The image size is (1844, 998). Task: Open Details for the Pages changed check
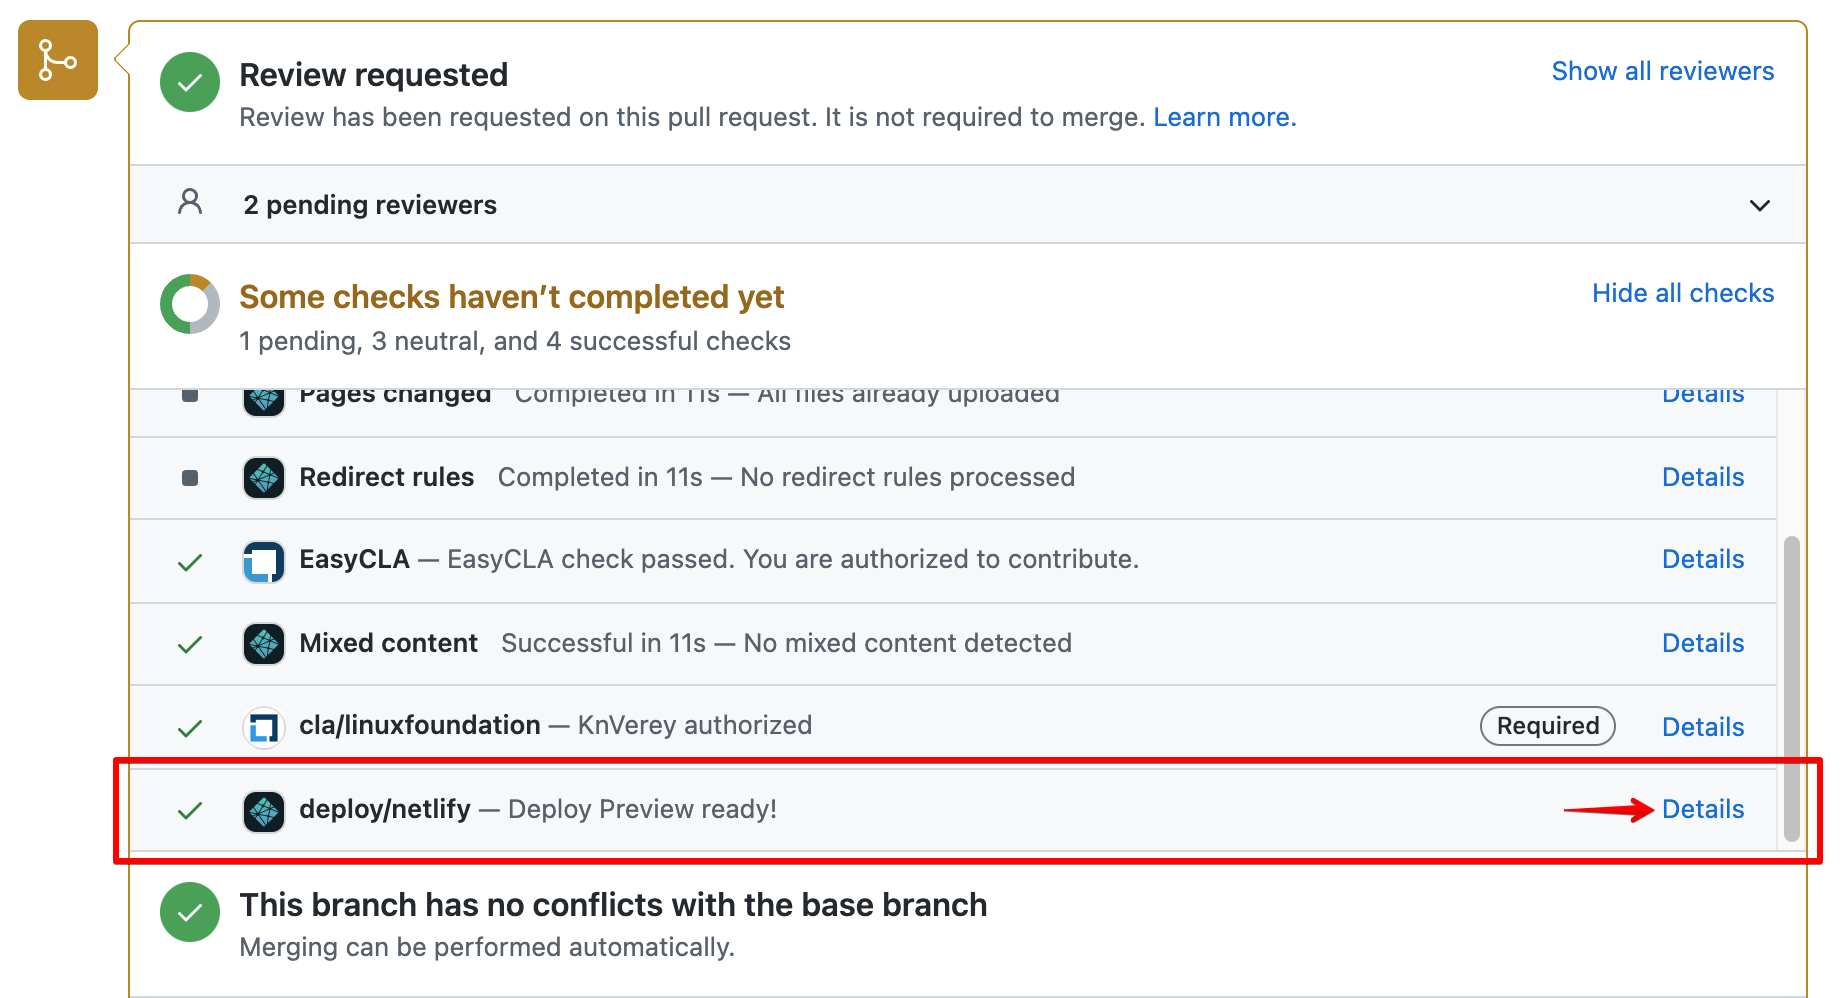1703,394
